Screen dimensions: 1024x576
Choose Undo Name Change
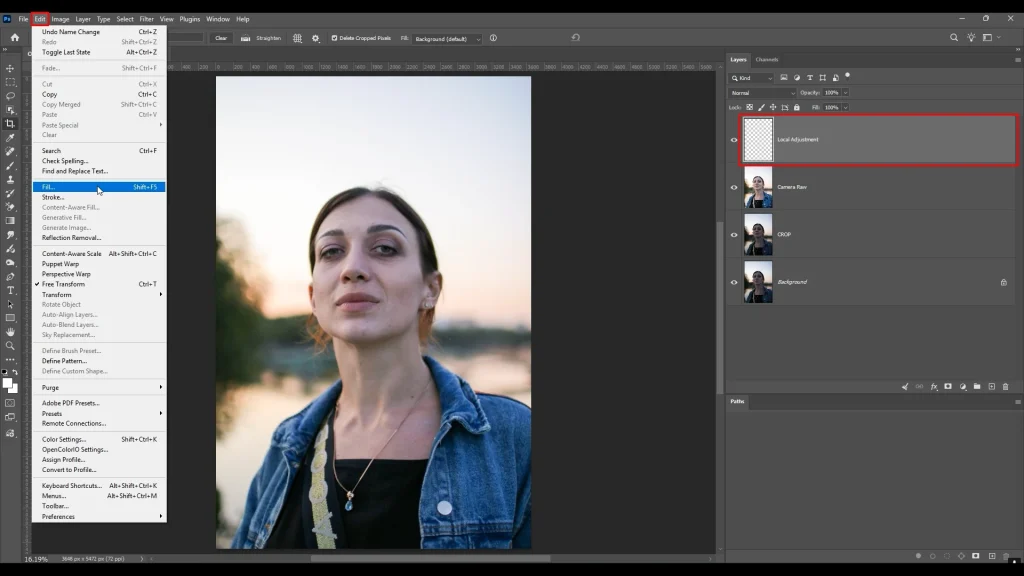click(99, 31)
